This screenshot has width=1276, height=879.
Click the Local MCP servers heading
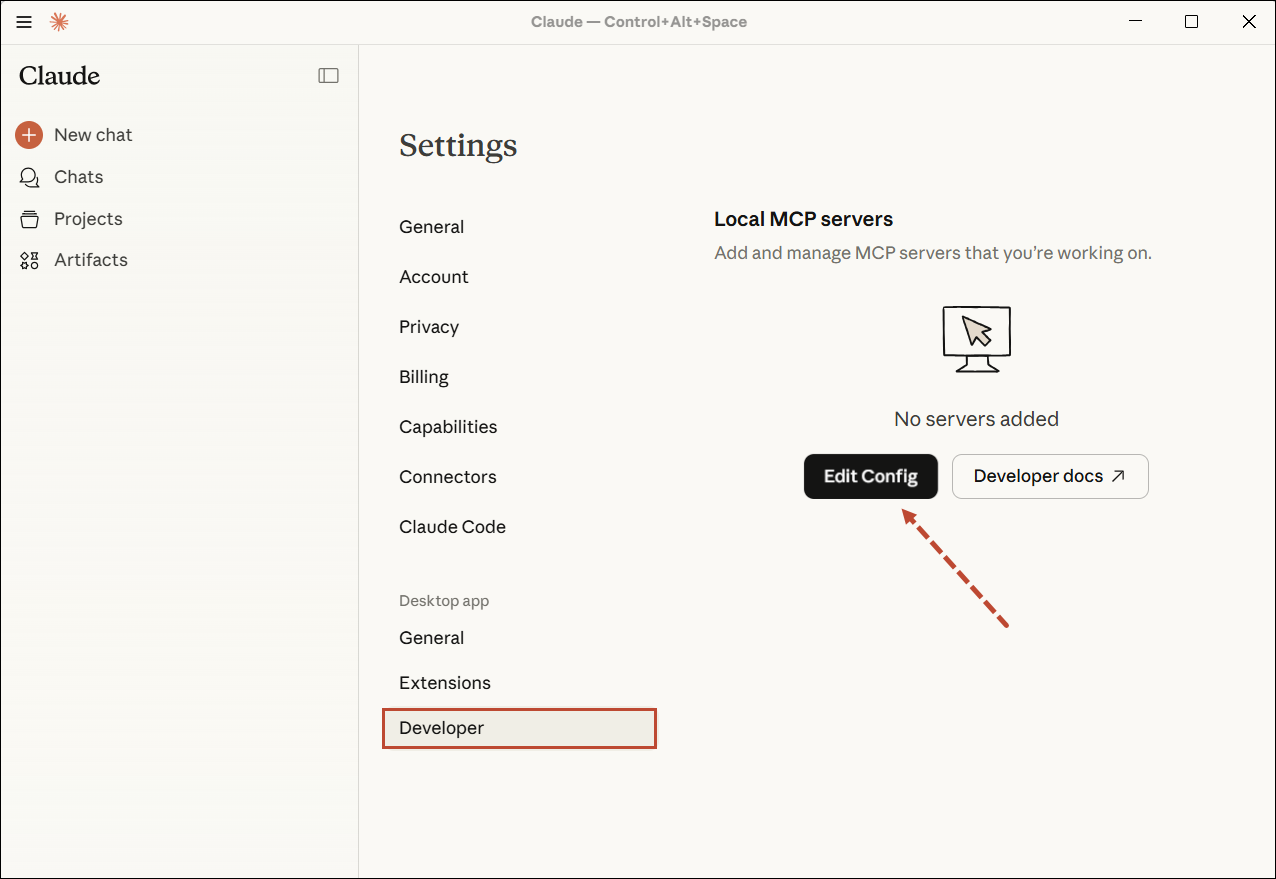click(x=804, y=219)
